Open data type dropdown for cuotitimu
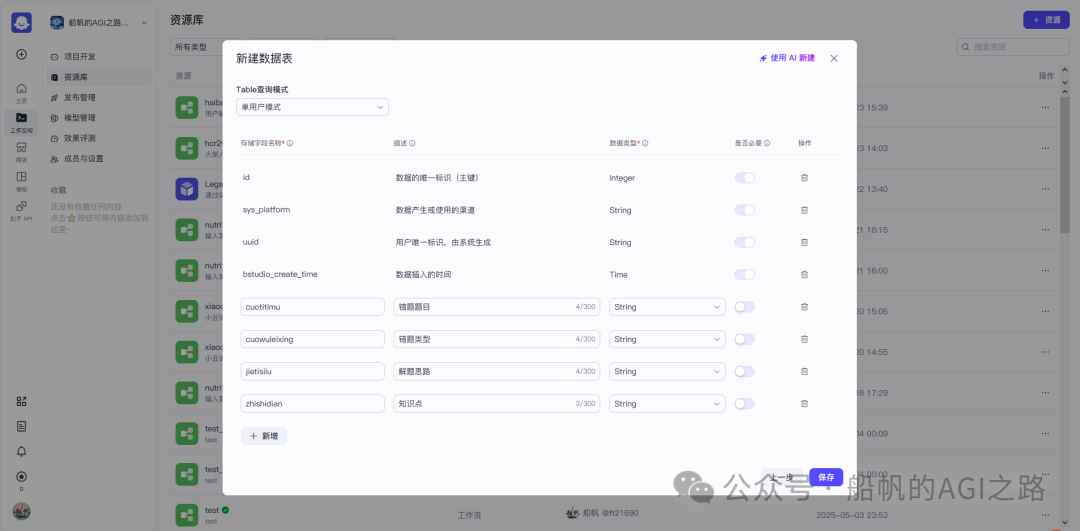The image size is (1080, 531). coord(667,307)
